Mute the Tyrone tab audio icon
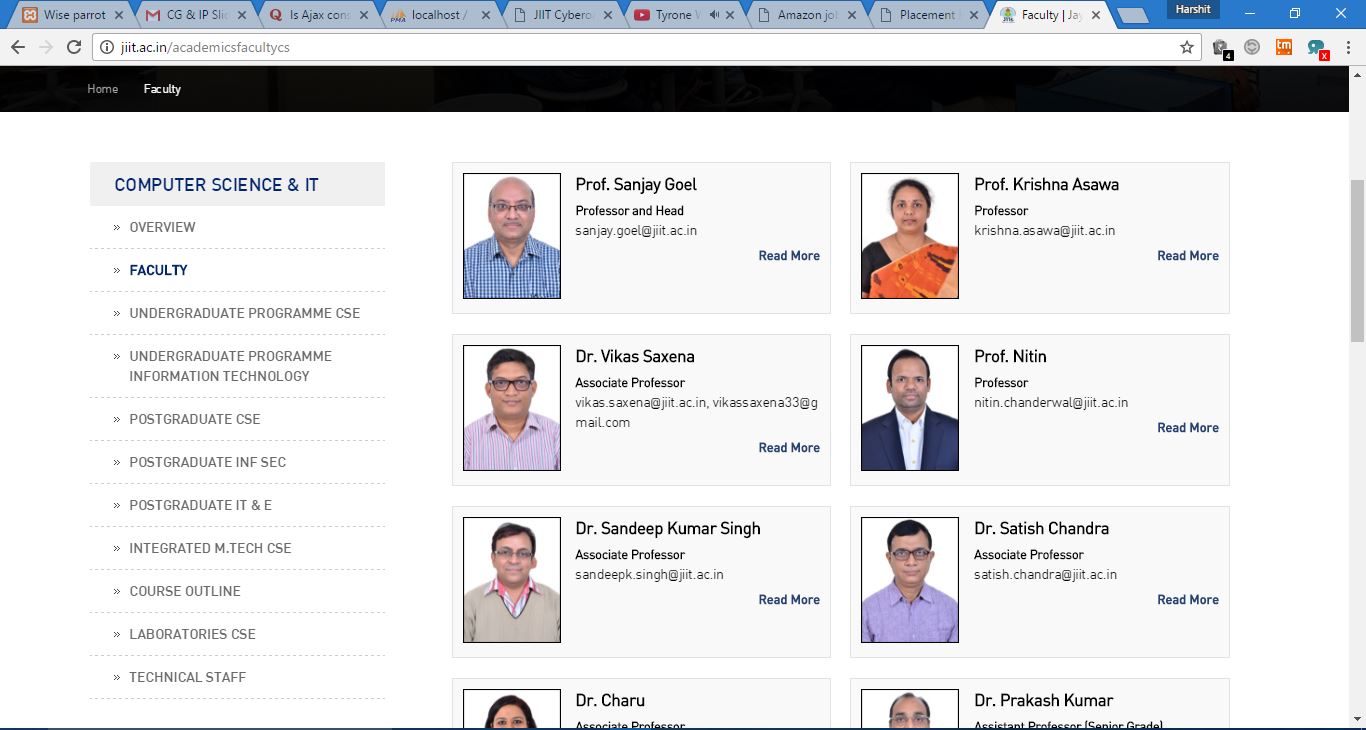Image resolution: width=1366 pixels, height=730 pixels. click(715, 15)
